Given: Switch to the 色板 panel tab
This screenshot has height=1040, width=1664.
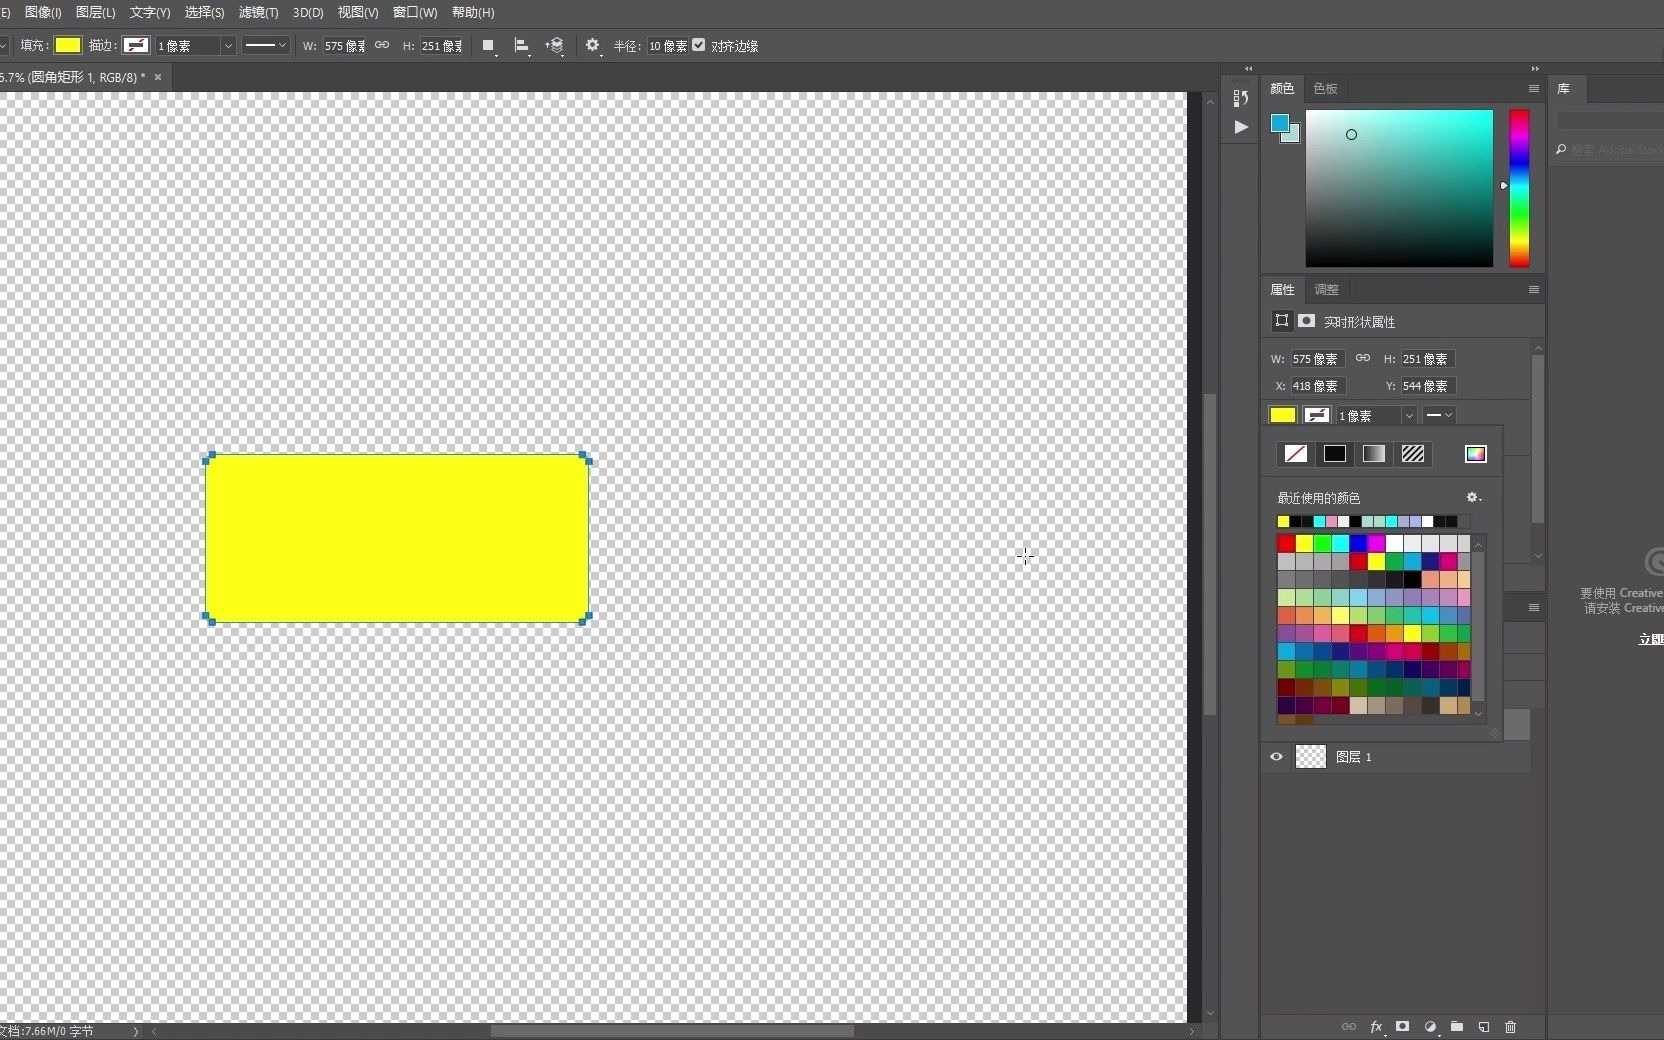Looking at the screenshot, I should point(1325,88).
